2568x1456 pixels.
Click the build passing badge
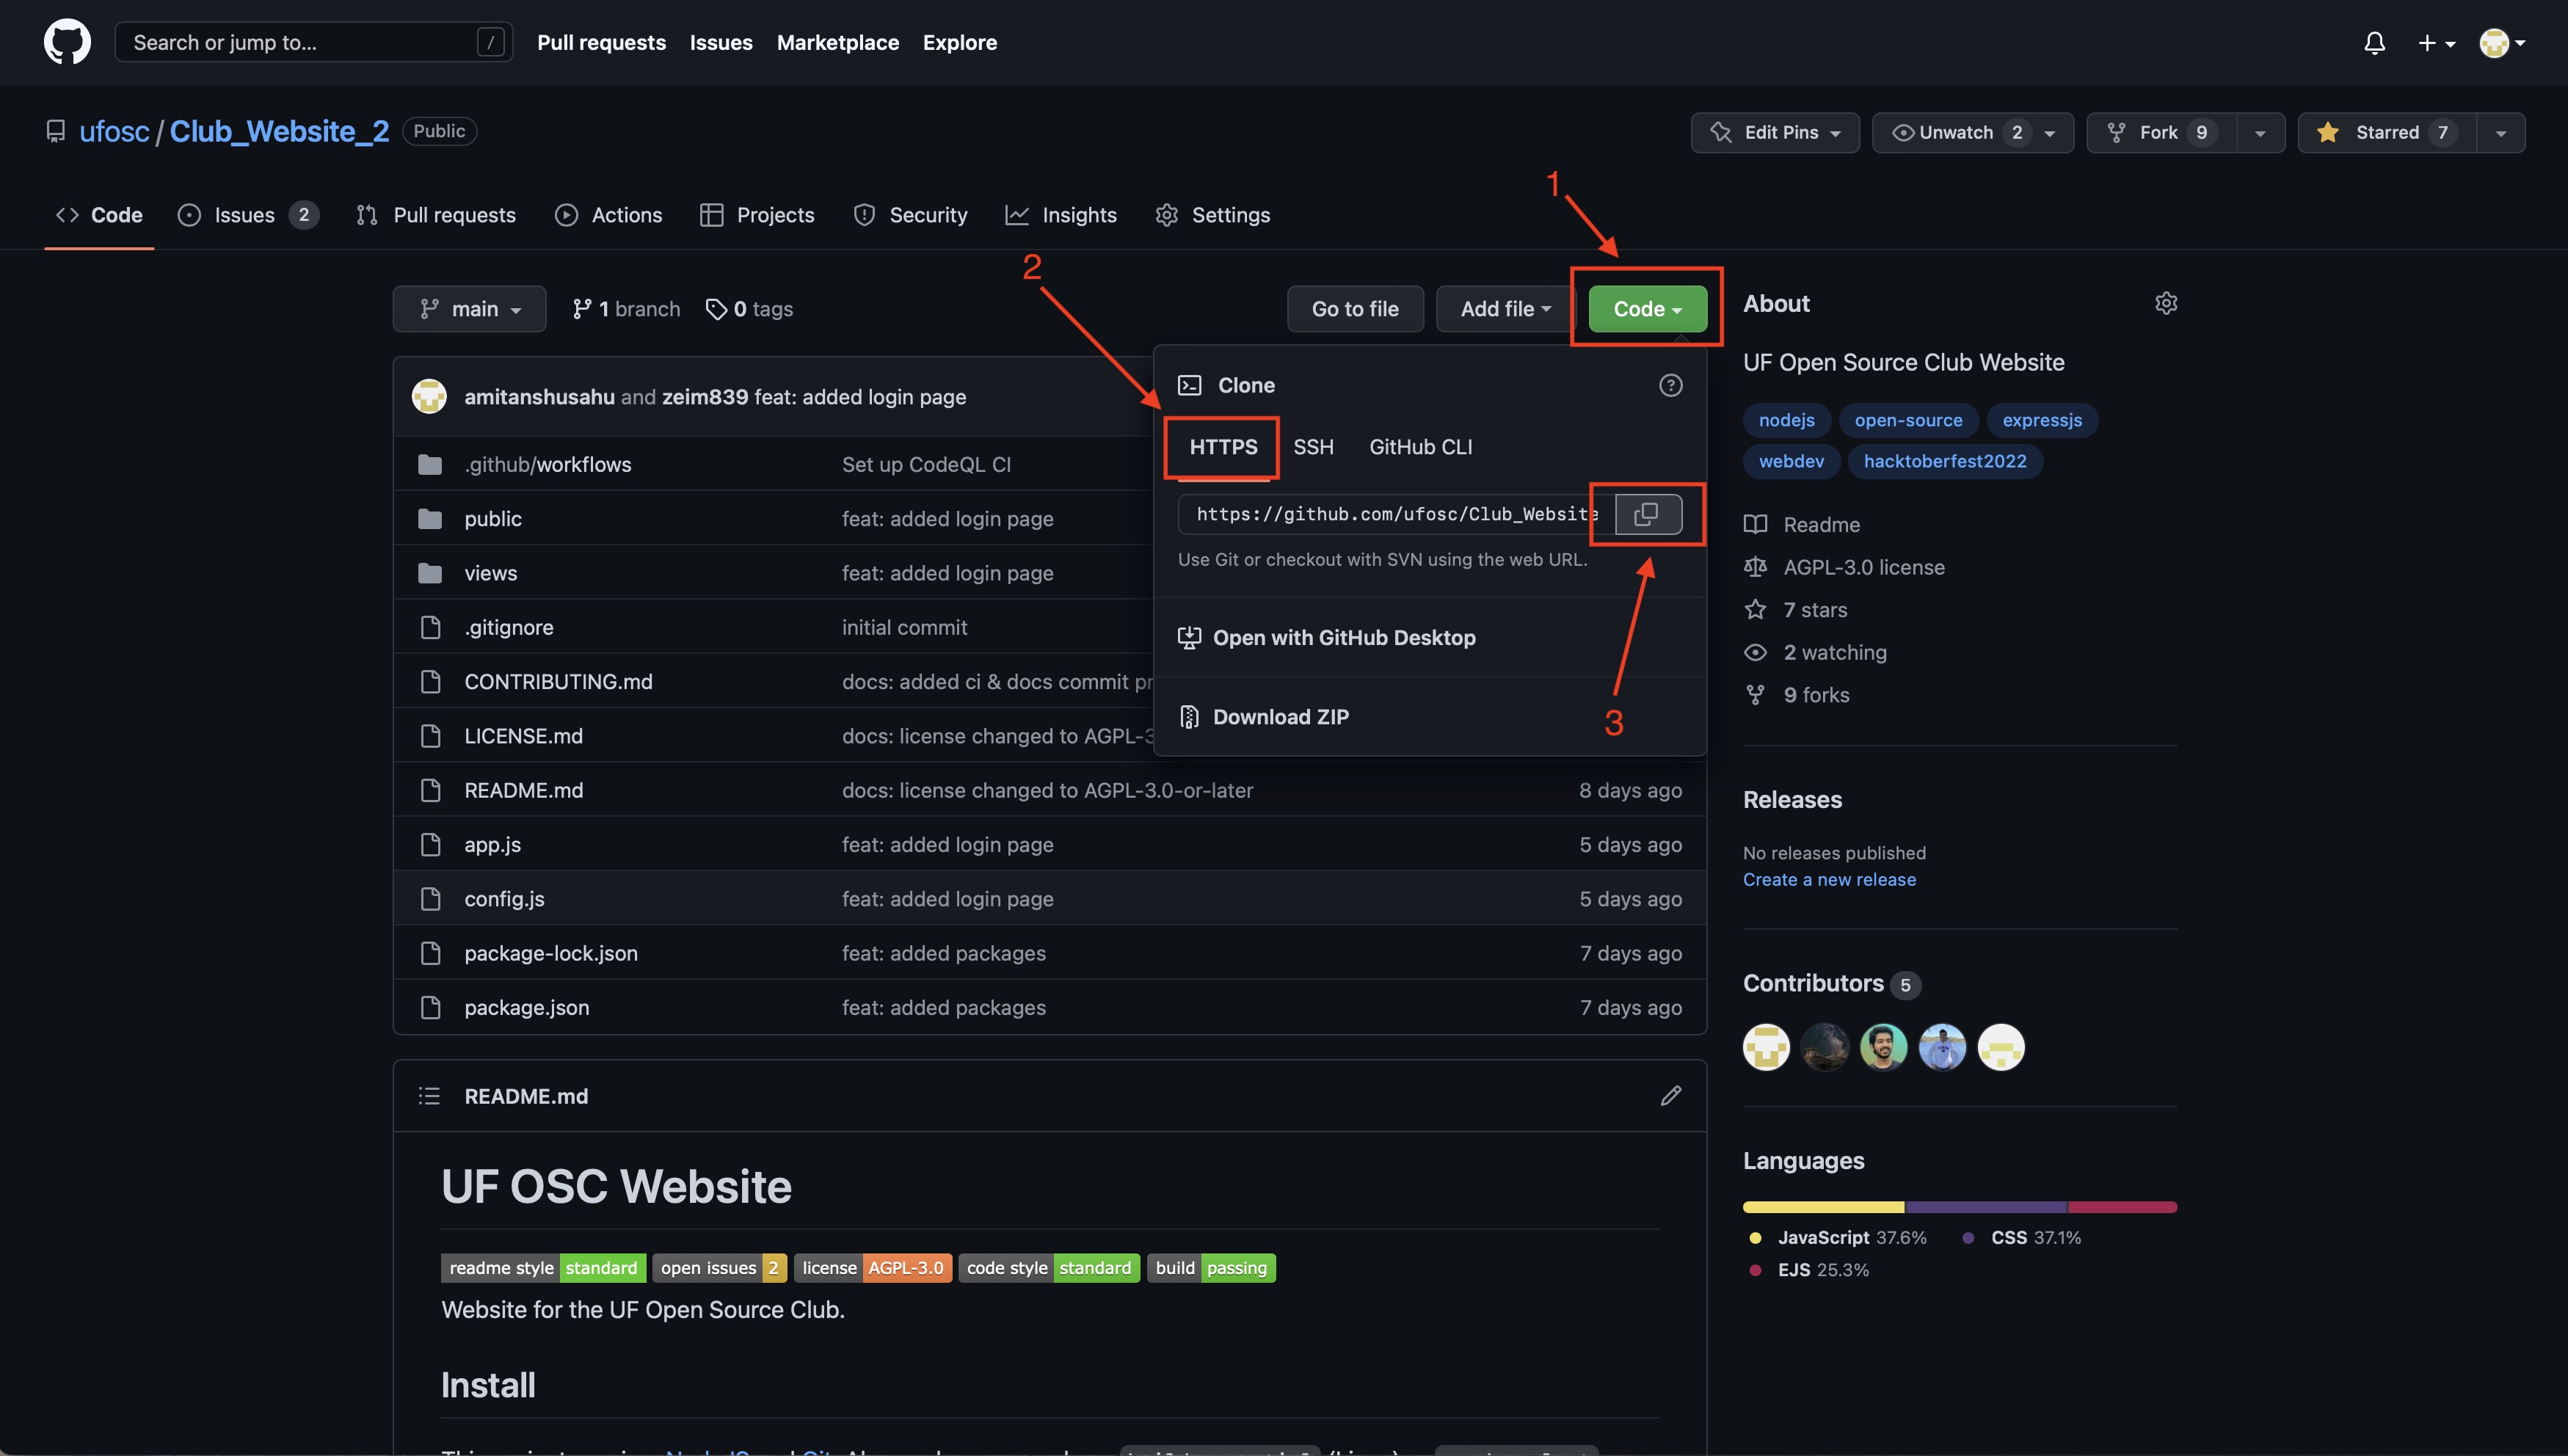(1211, 1268)
